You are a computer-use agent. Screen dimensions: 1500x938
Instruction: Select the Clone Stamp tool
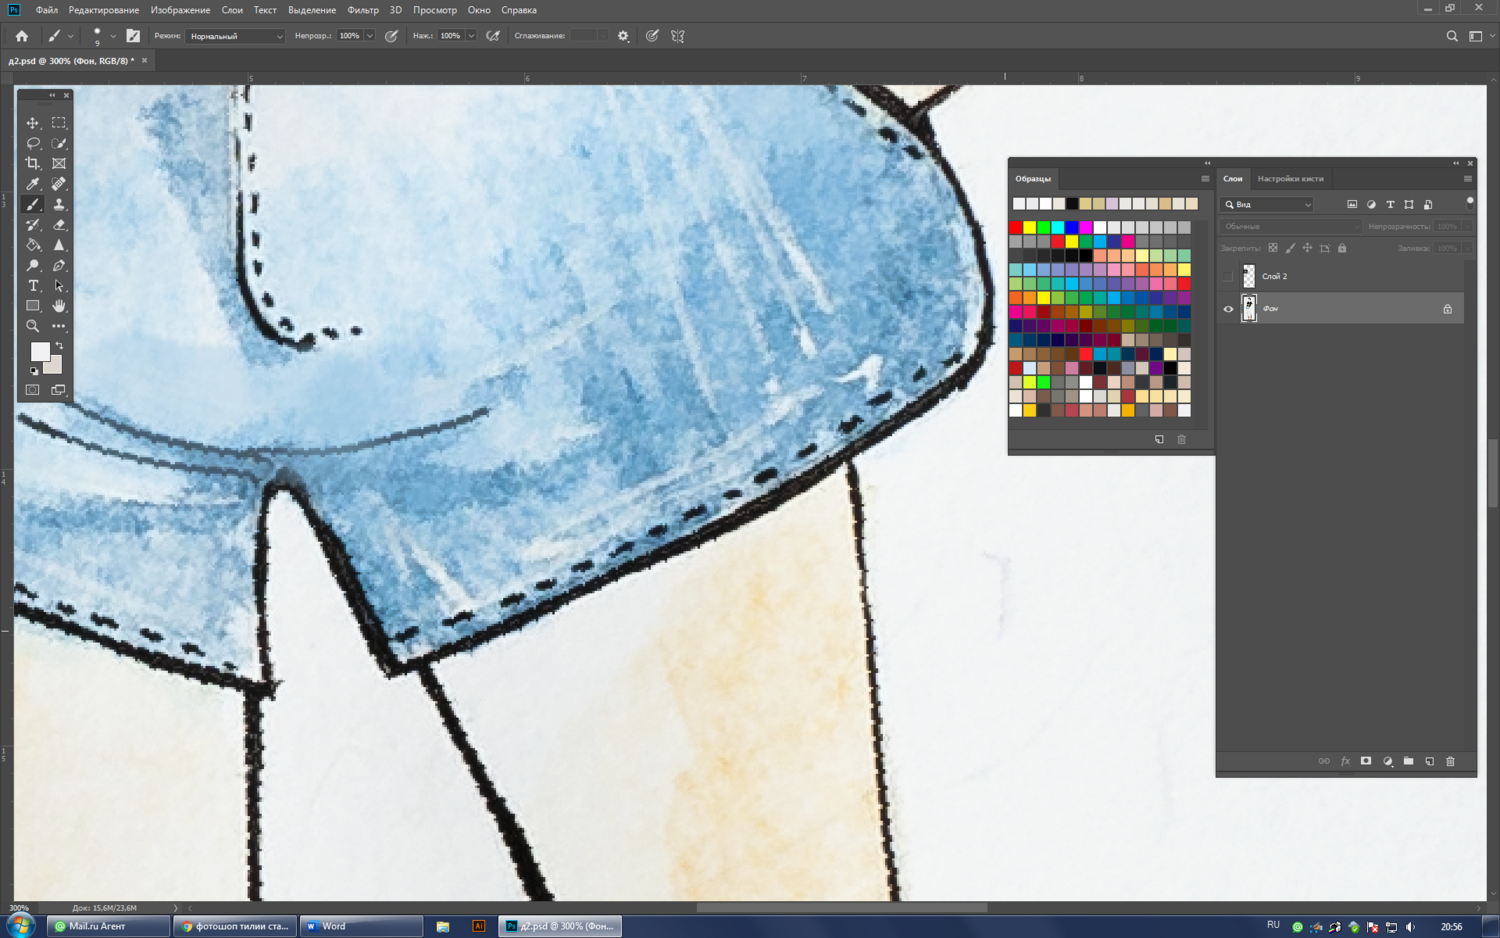(59, 204)
